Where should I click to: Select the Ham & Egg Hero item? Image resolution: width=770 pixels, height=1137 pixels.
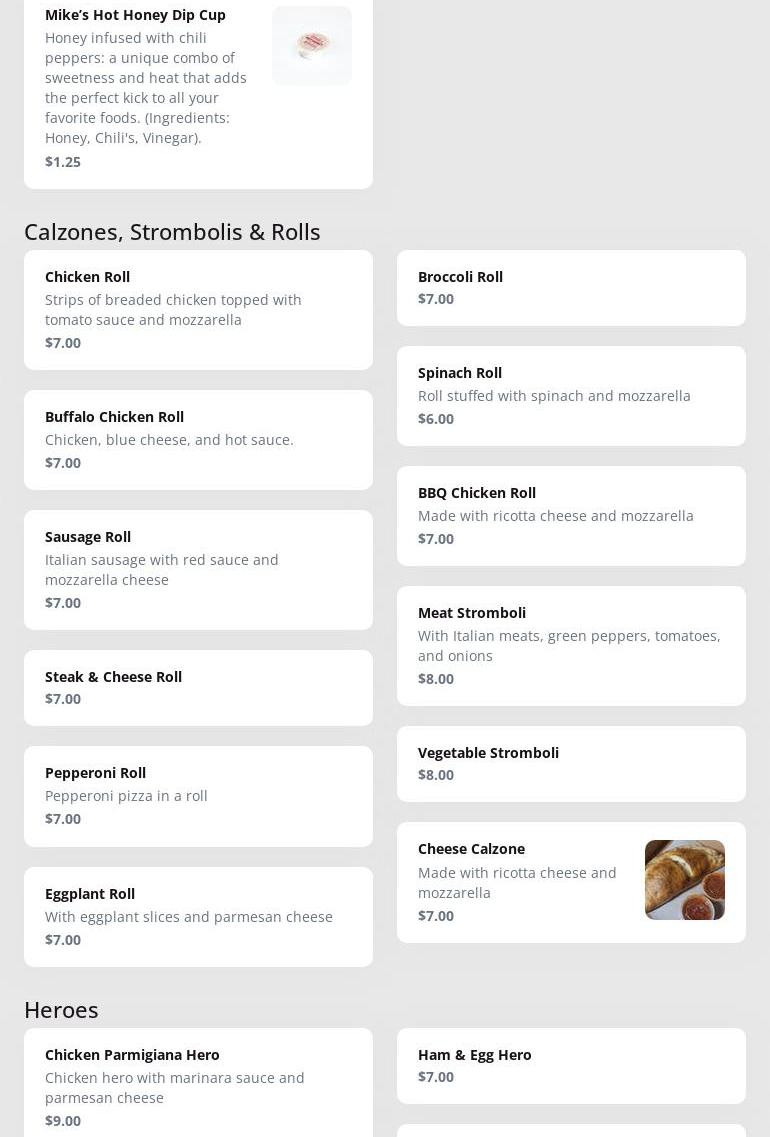(x=571, y=1065)
